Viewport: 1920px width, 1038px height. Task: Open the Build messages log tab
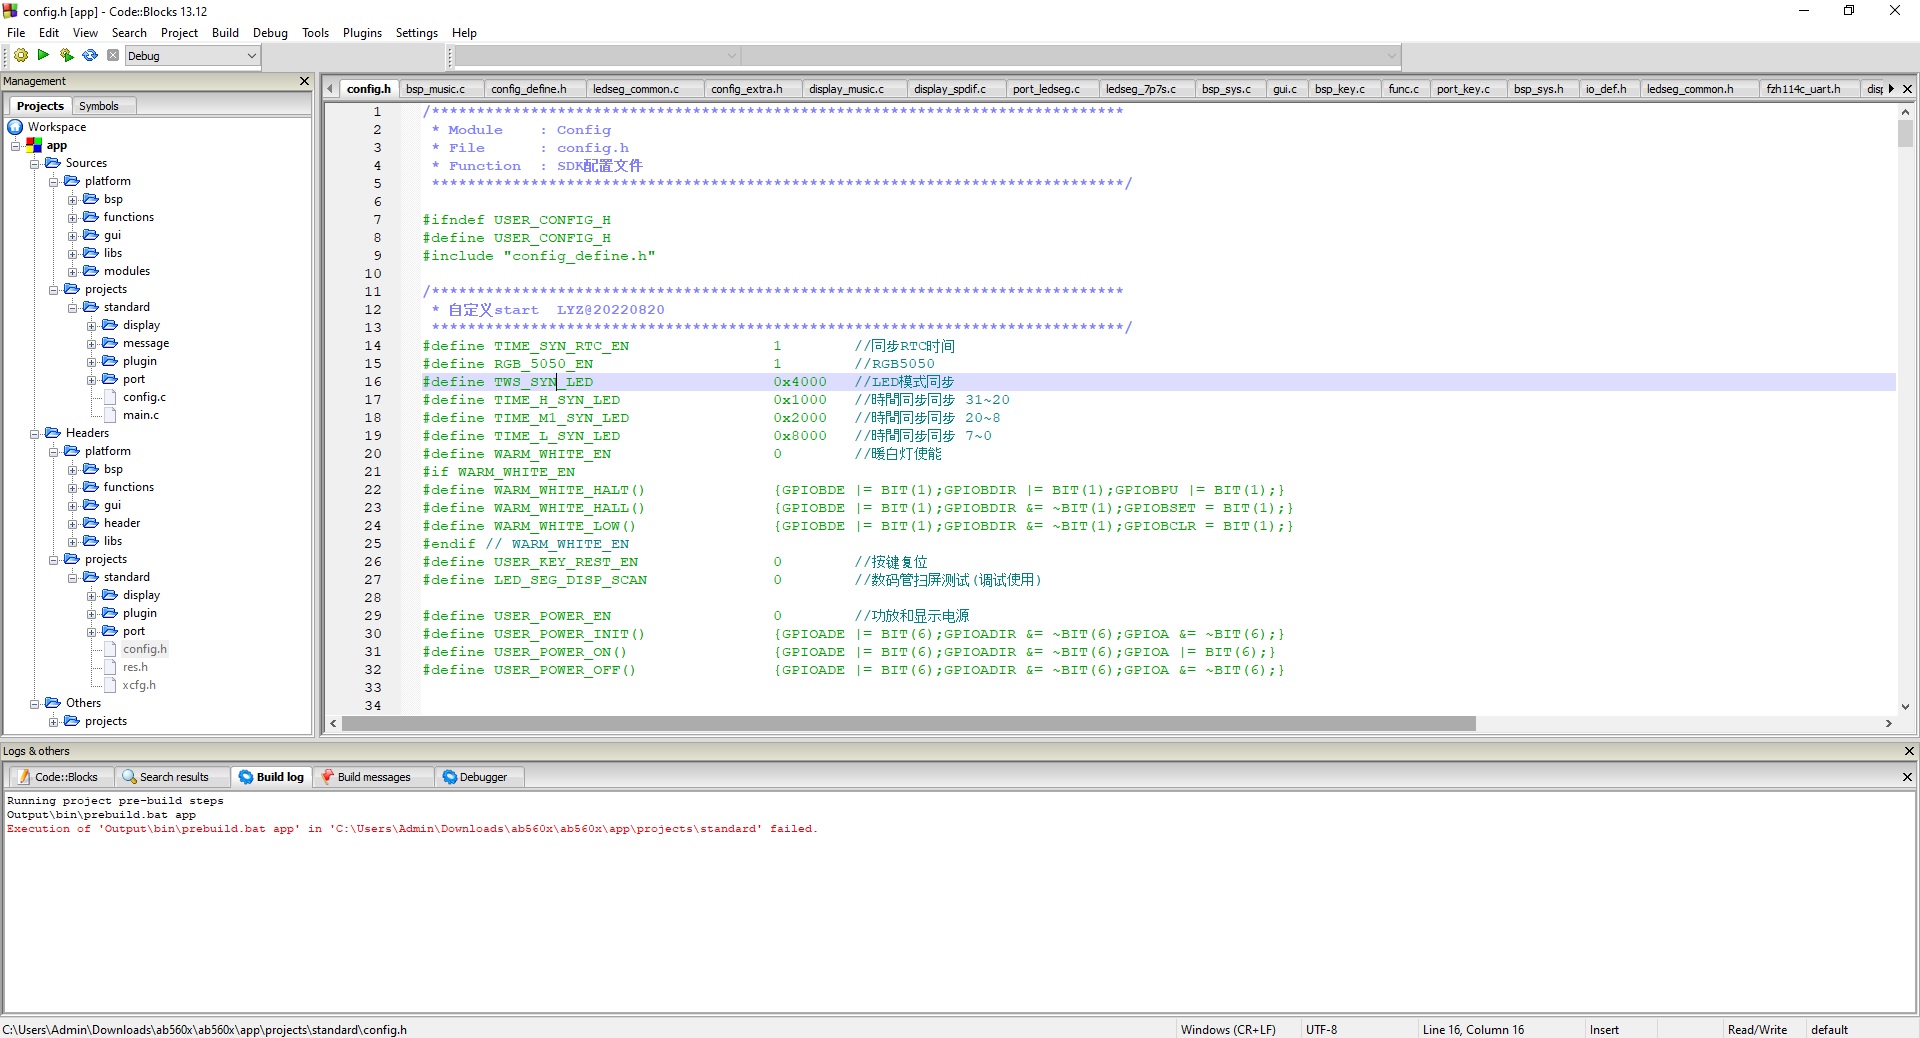click(x=373, y=777)
